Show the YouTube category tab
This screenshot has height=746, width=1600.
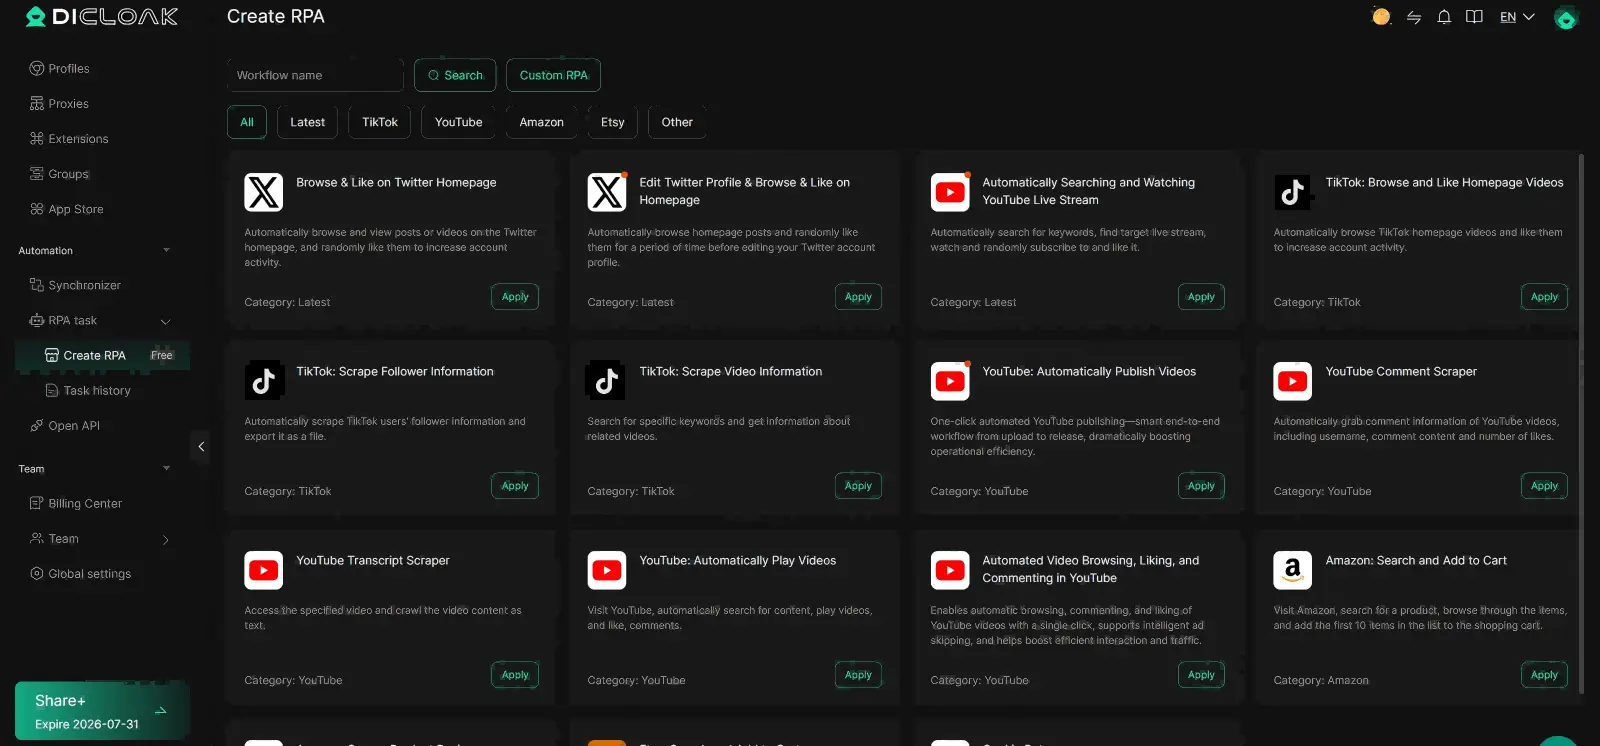[459, 122]
